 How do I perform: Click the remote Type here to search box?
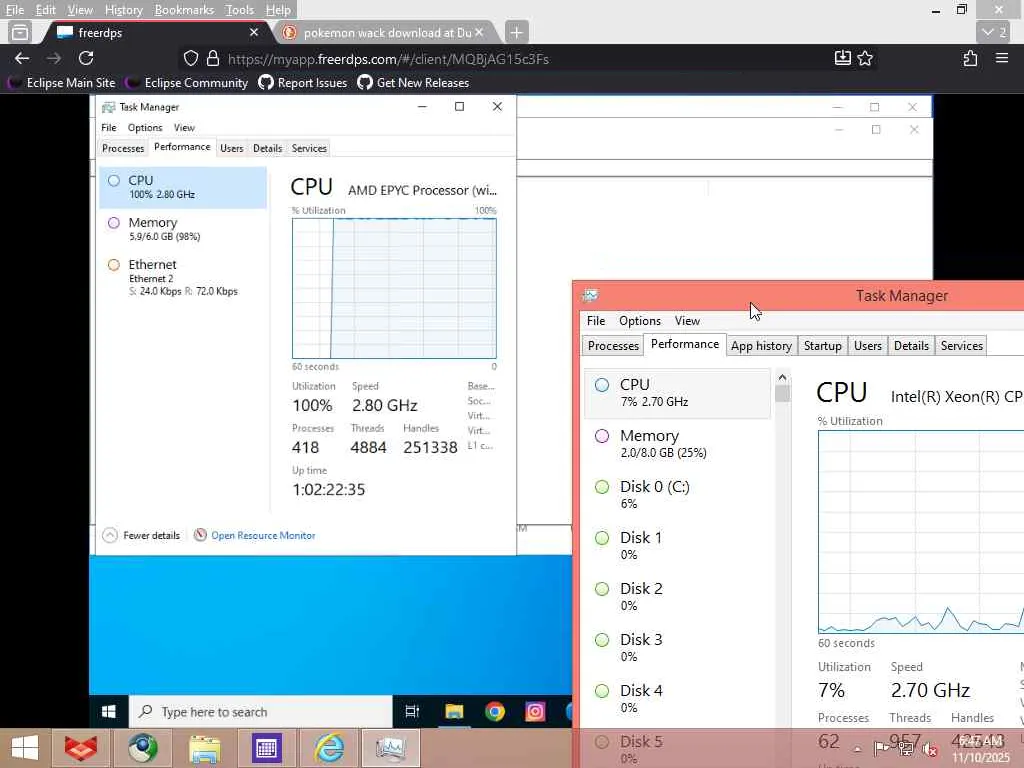click(x=261, y=711)
